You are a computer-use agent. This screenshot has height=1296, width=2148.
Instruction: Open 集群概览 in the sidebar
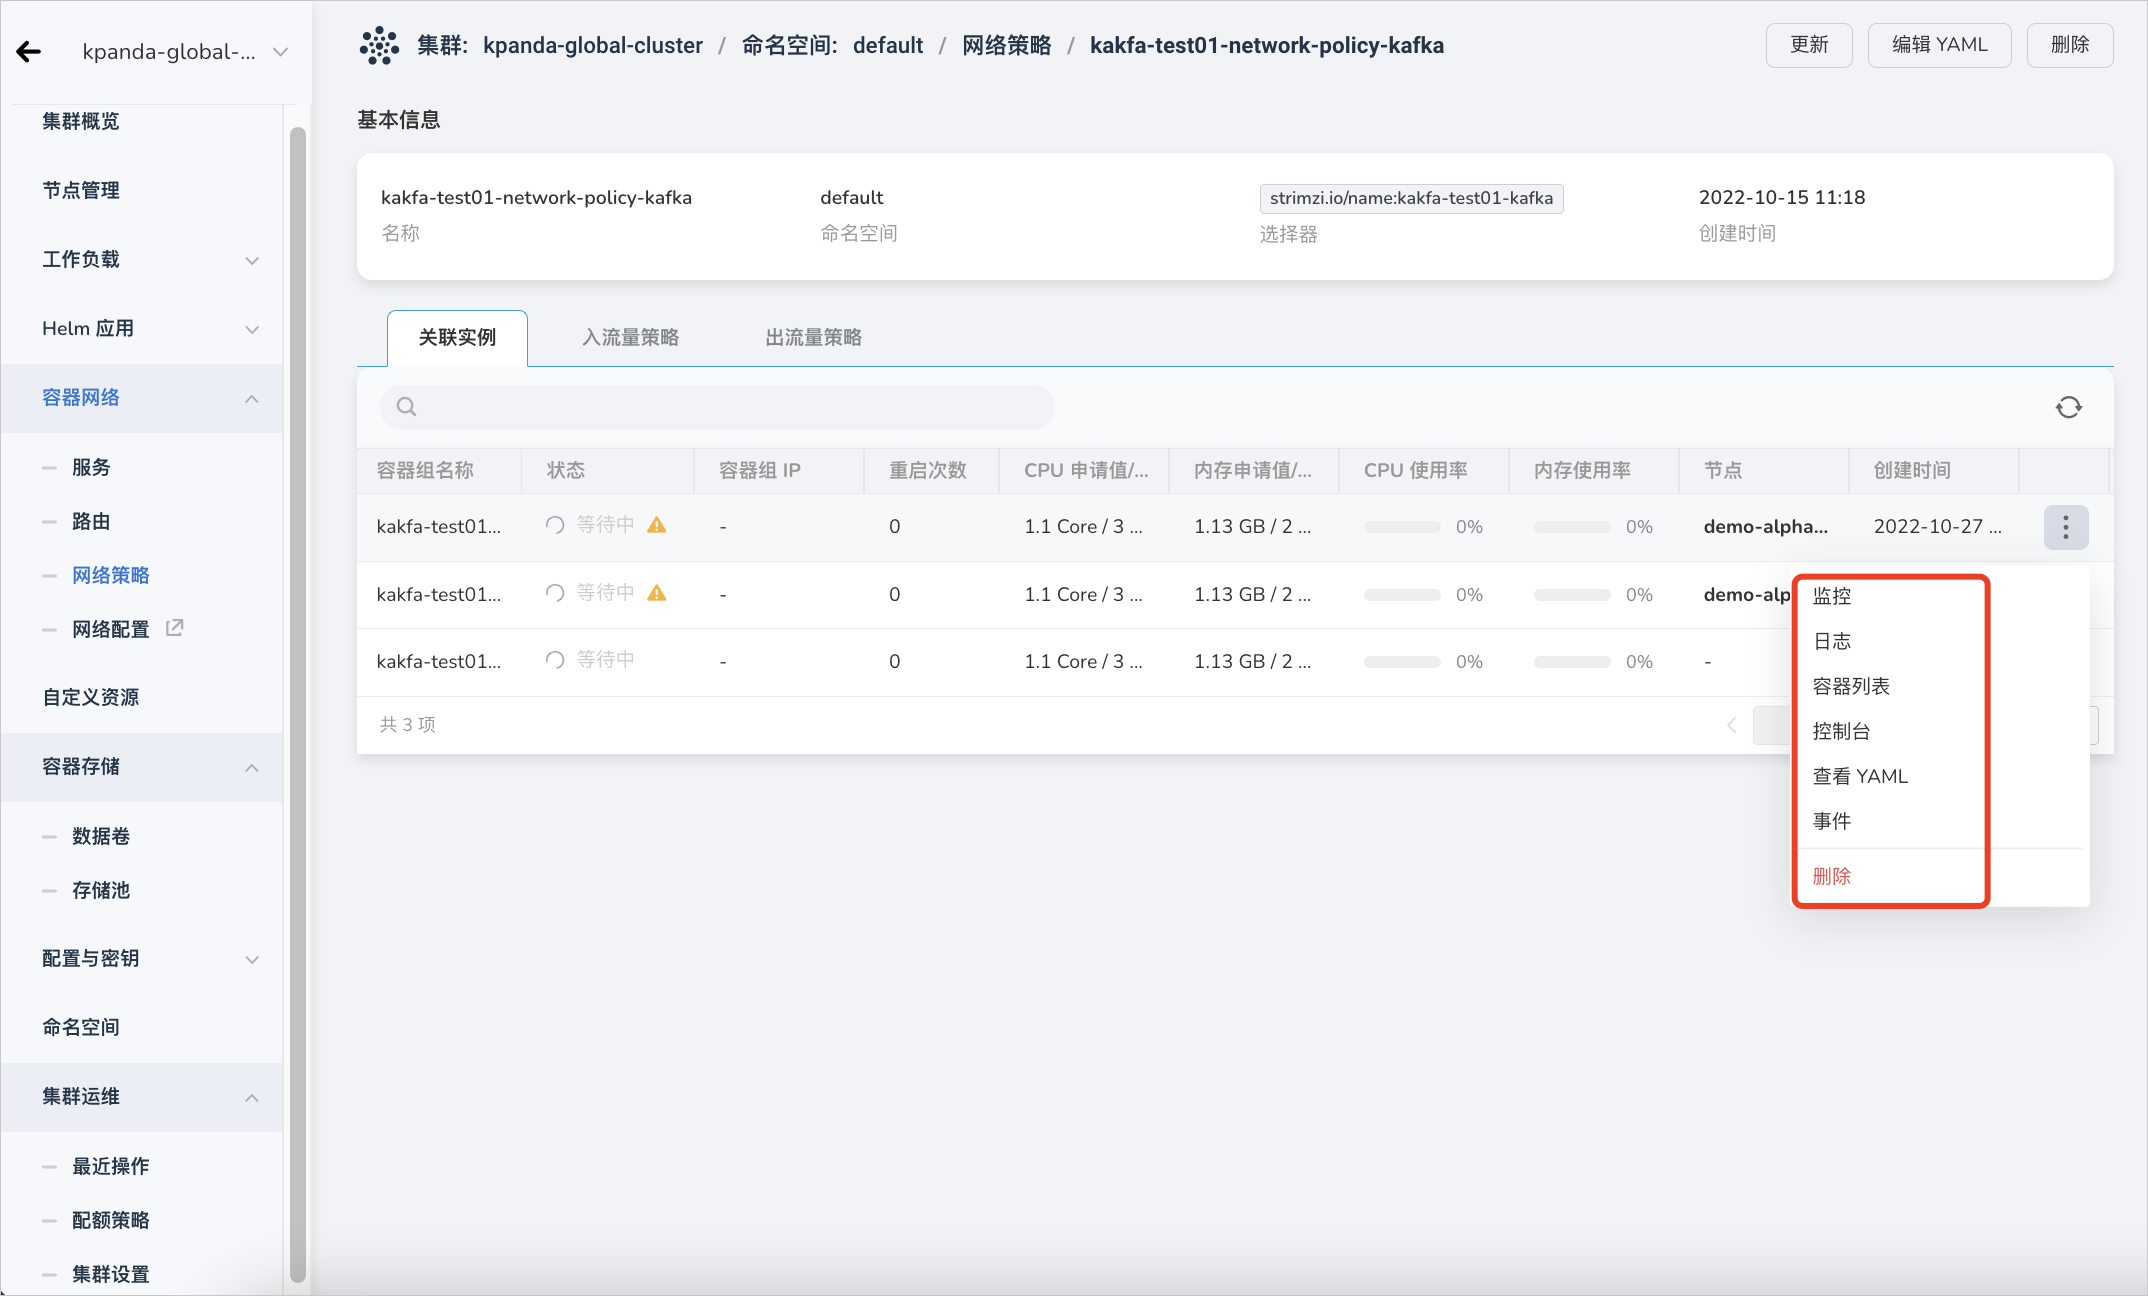point(81,122)
